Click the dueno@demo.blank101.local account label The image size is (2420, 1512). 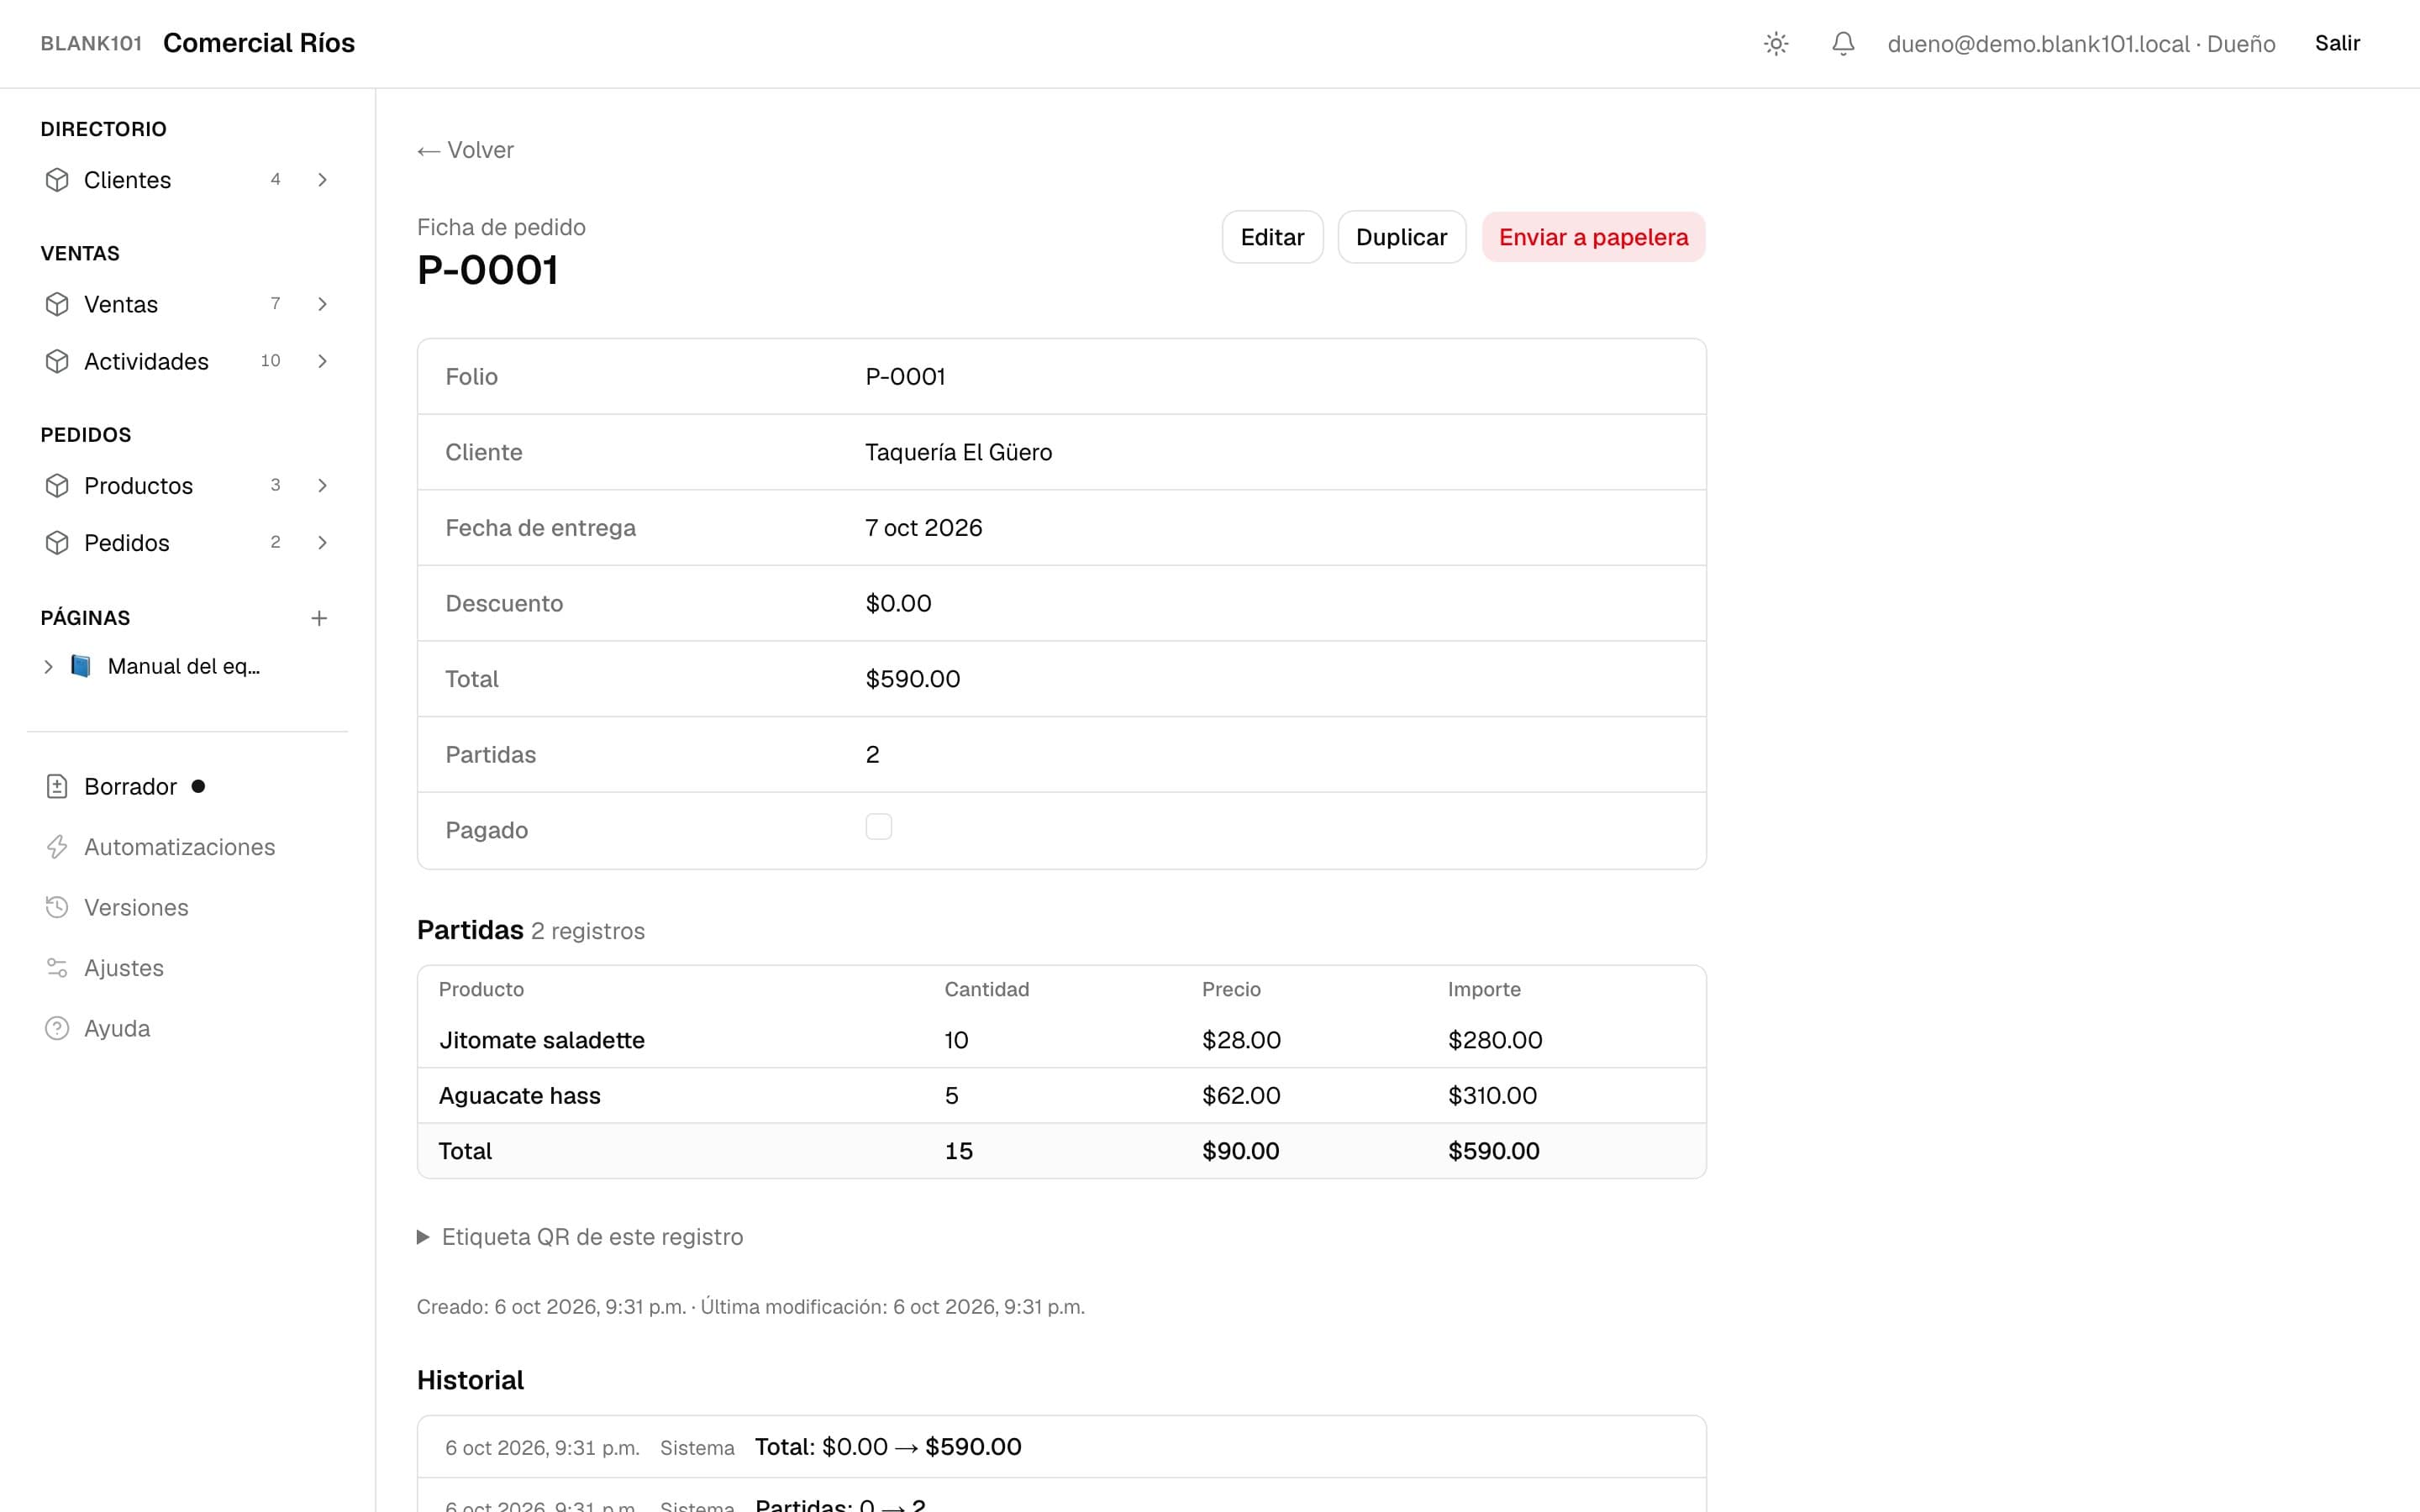click(2081, 43)
